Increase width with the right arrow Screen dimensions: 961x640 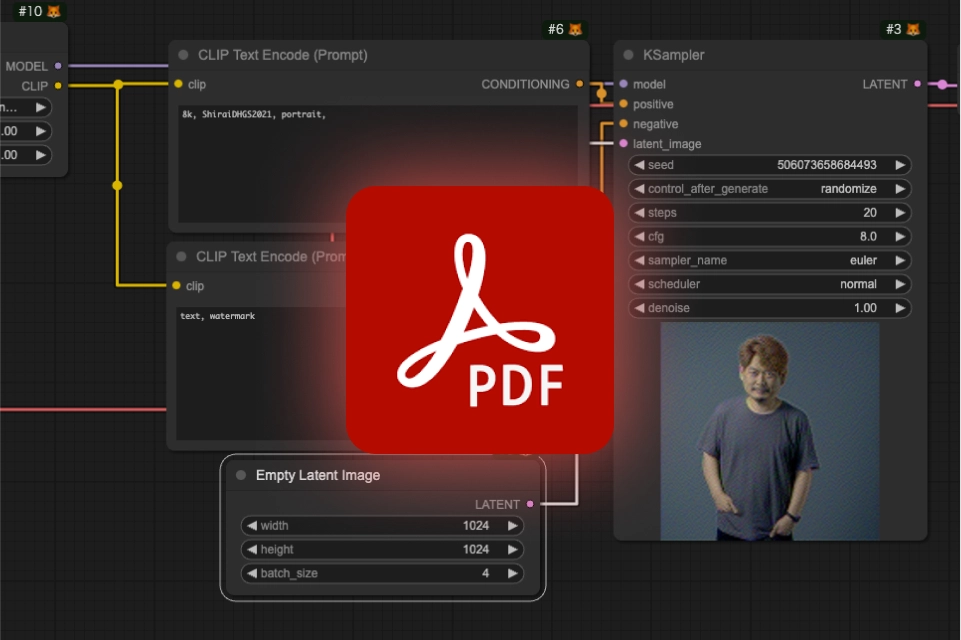point(512,525)
